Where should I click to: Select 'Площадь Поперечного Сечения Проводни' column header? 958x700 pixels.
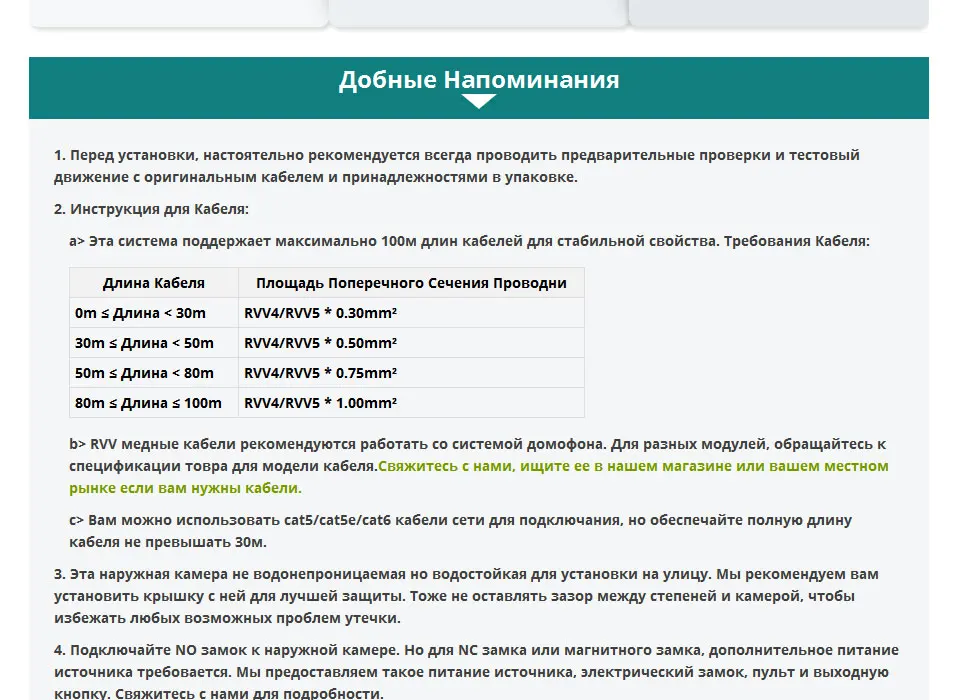point(411,283)
